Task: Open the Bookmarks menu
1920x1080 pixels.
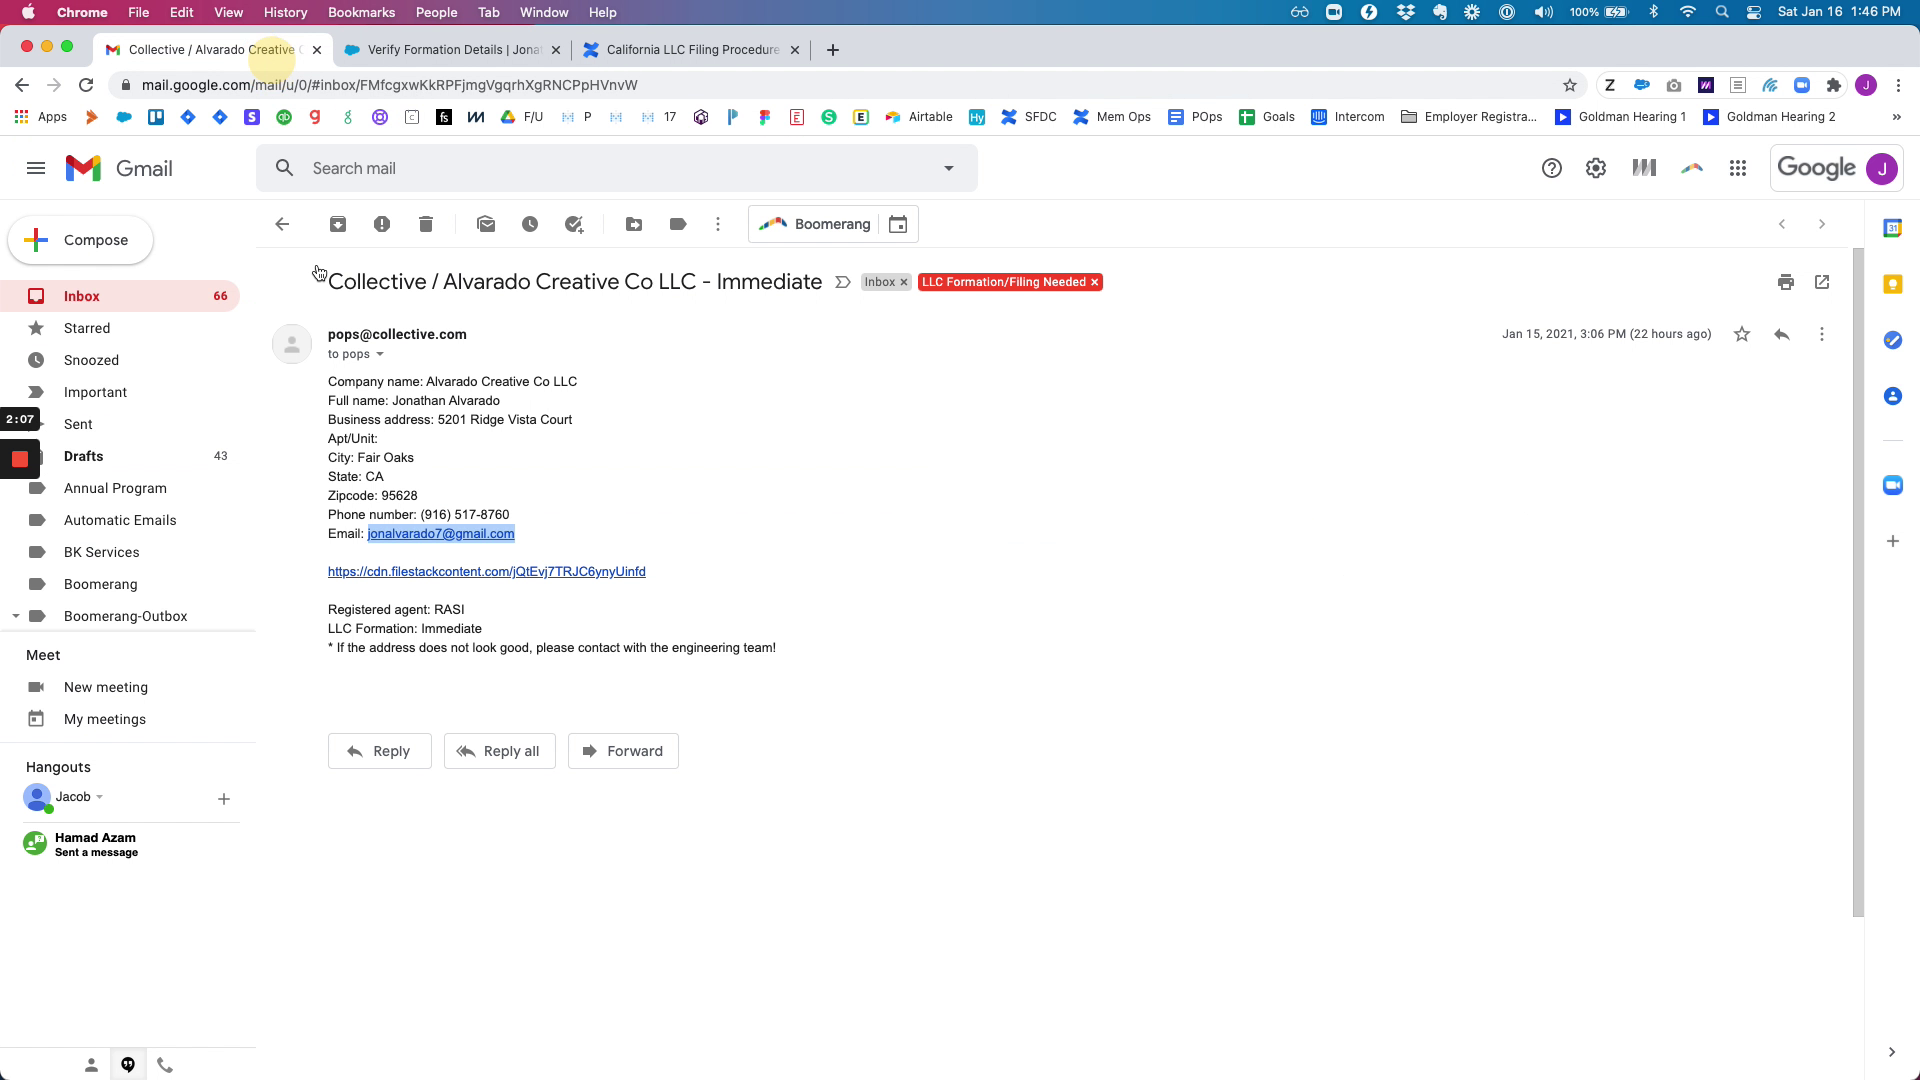Action: coord(361,12)
